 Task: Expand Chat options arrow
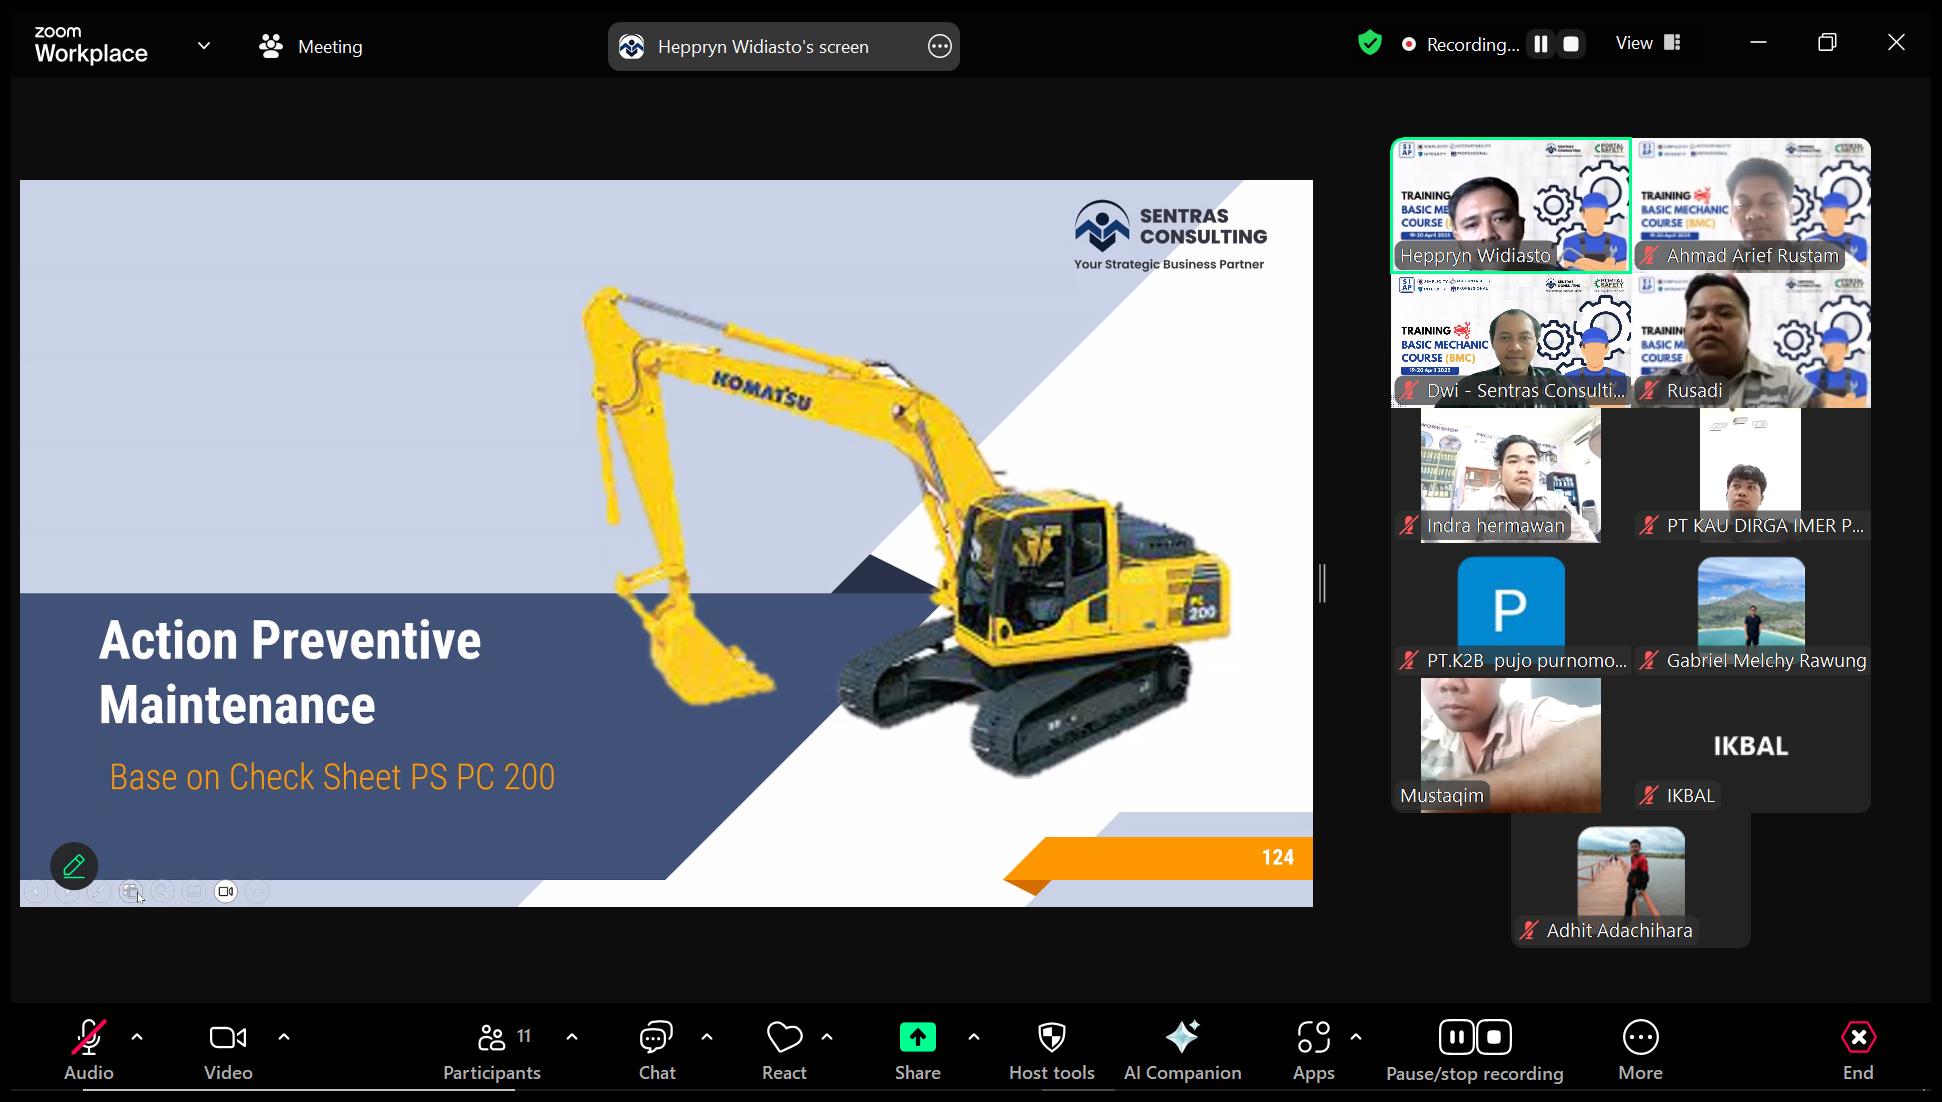tap(707, 1037)
